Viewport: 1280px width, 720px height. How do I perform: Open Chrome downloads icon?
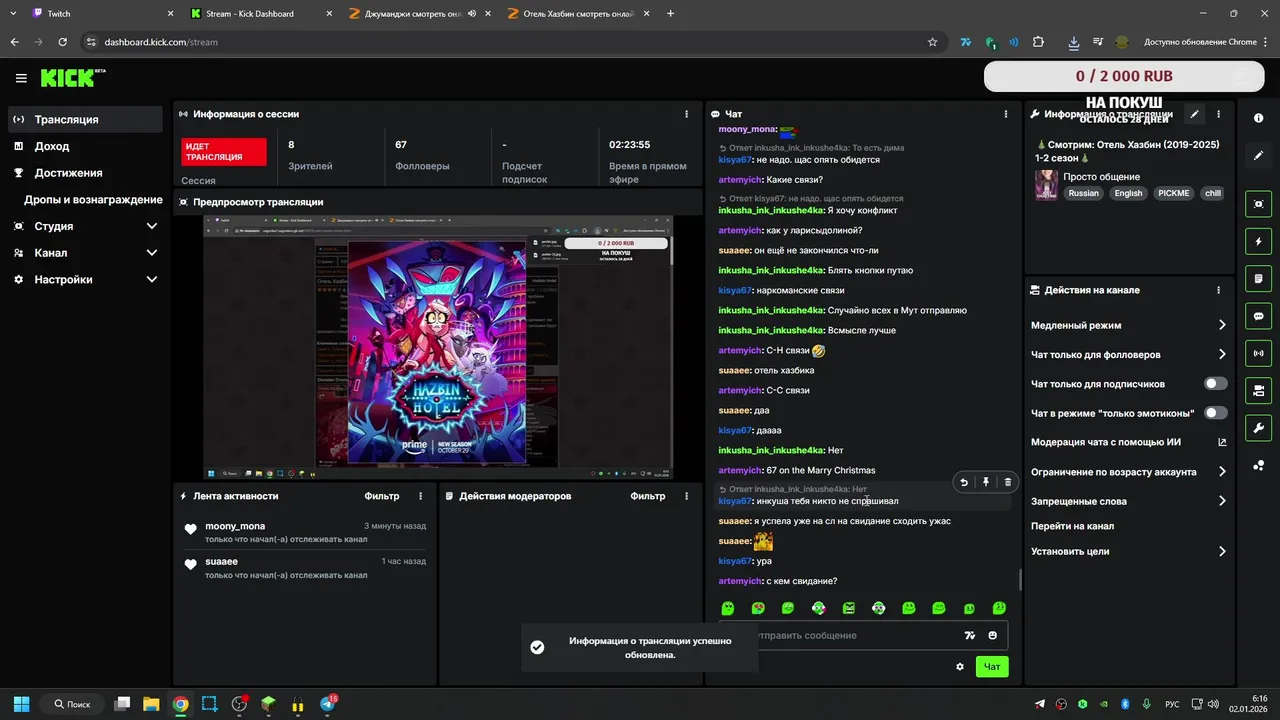point(1073,42)
